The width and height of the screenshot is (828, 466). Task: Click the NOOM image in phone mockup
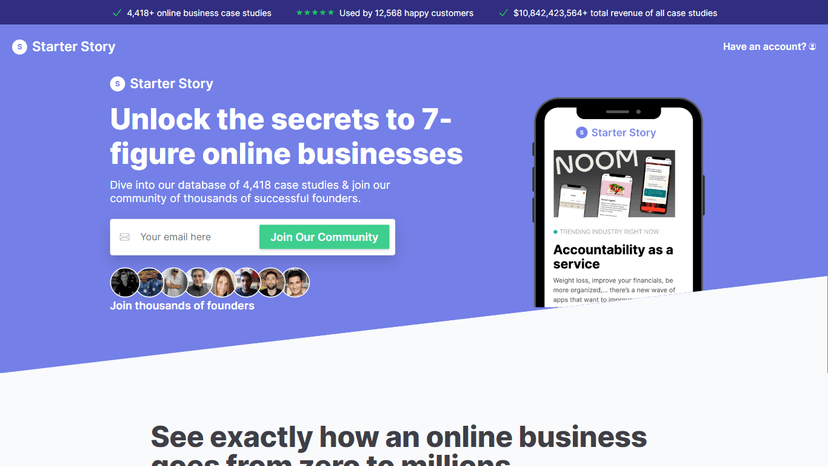click(x=614, y=183)
